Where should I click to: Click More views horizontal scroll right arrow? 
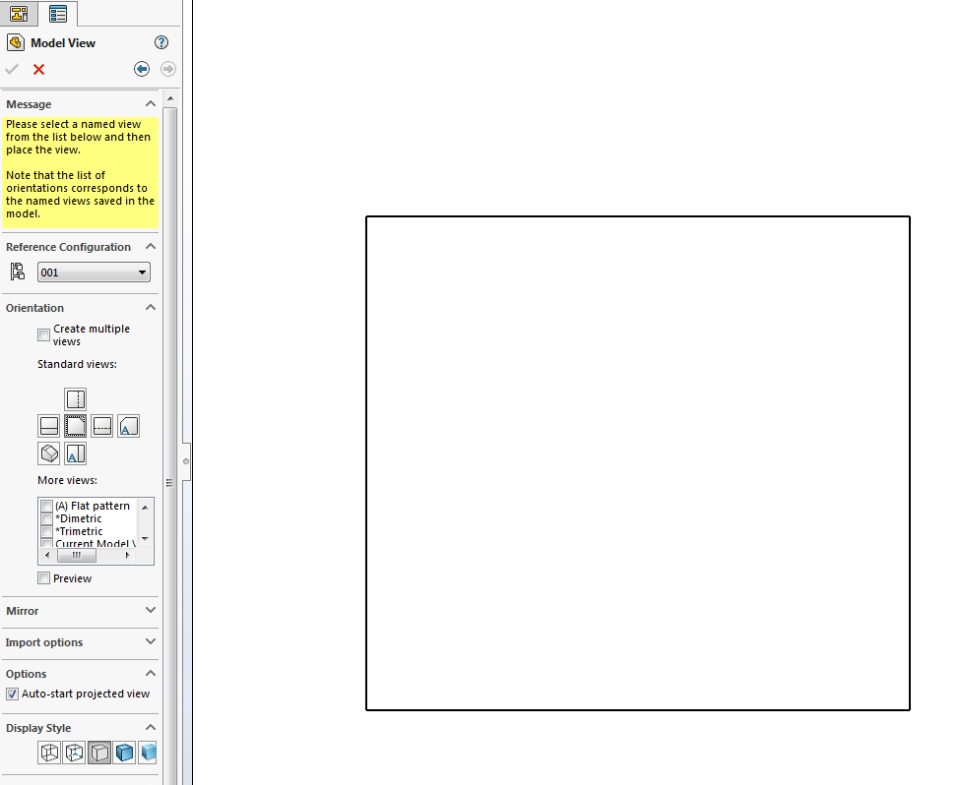[x=127, y=555]
